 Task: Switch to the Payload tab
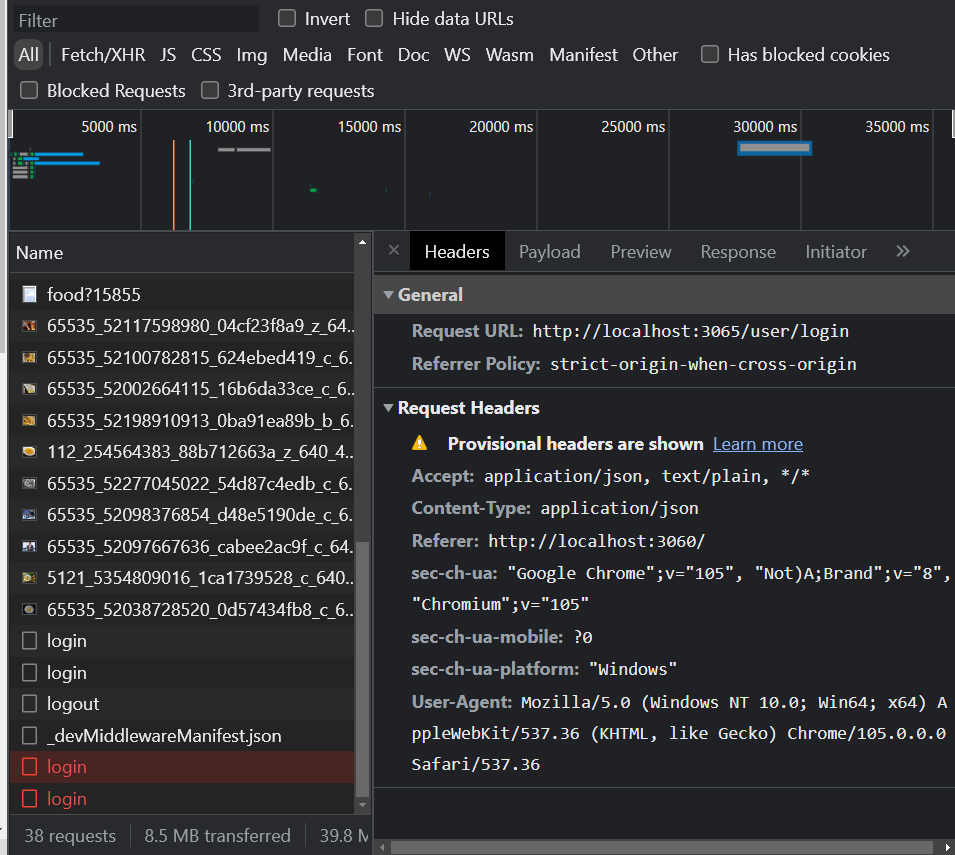click(549, 251)
